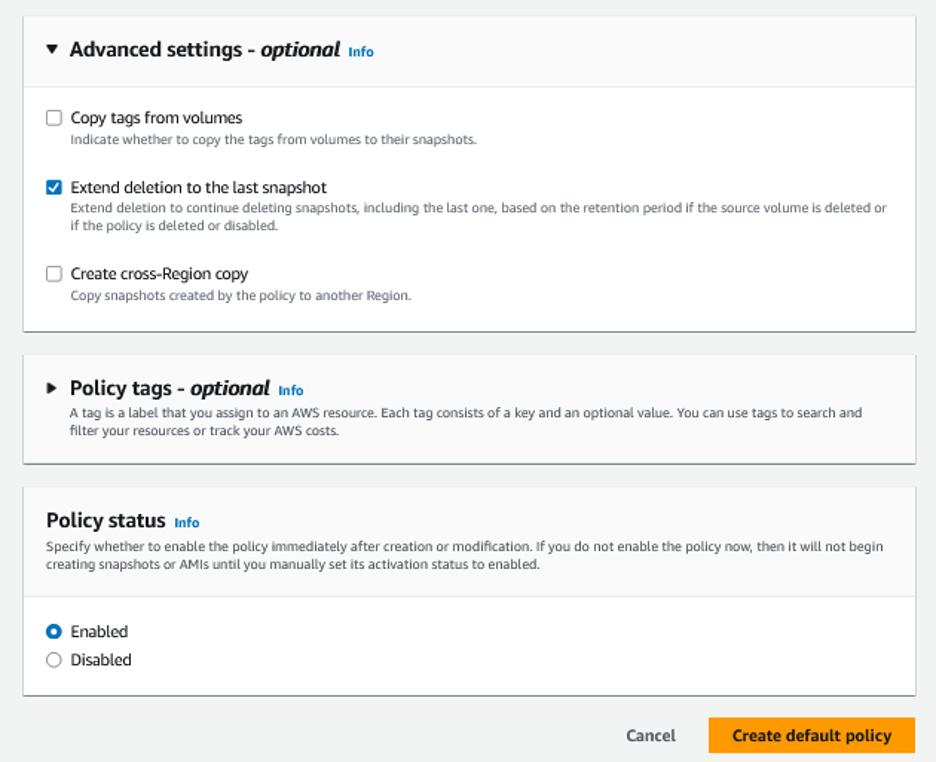Click the "Disabled" label text
This screenshot has height=762, width=936.
click(x=102, y=660)
